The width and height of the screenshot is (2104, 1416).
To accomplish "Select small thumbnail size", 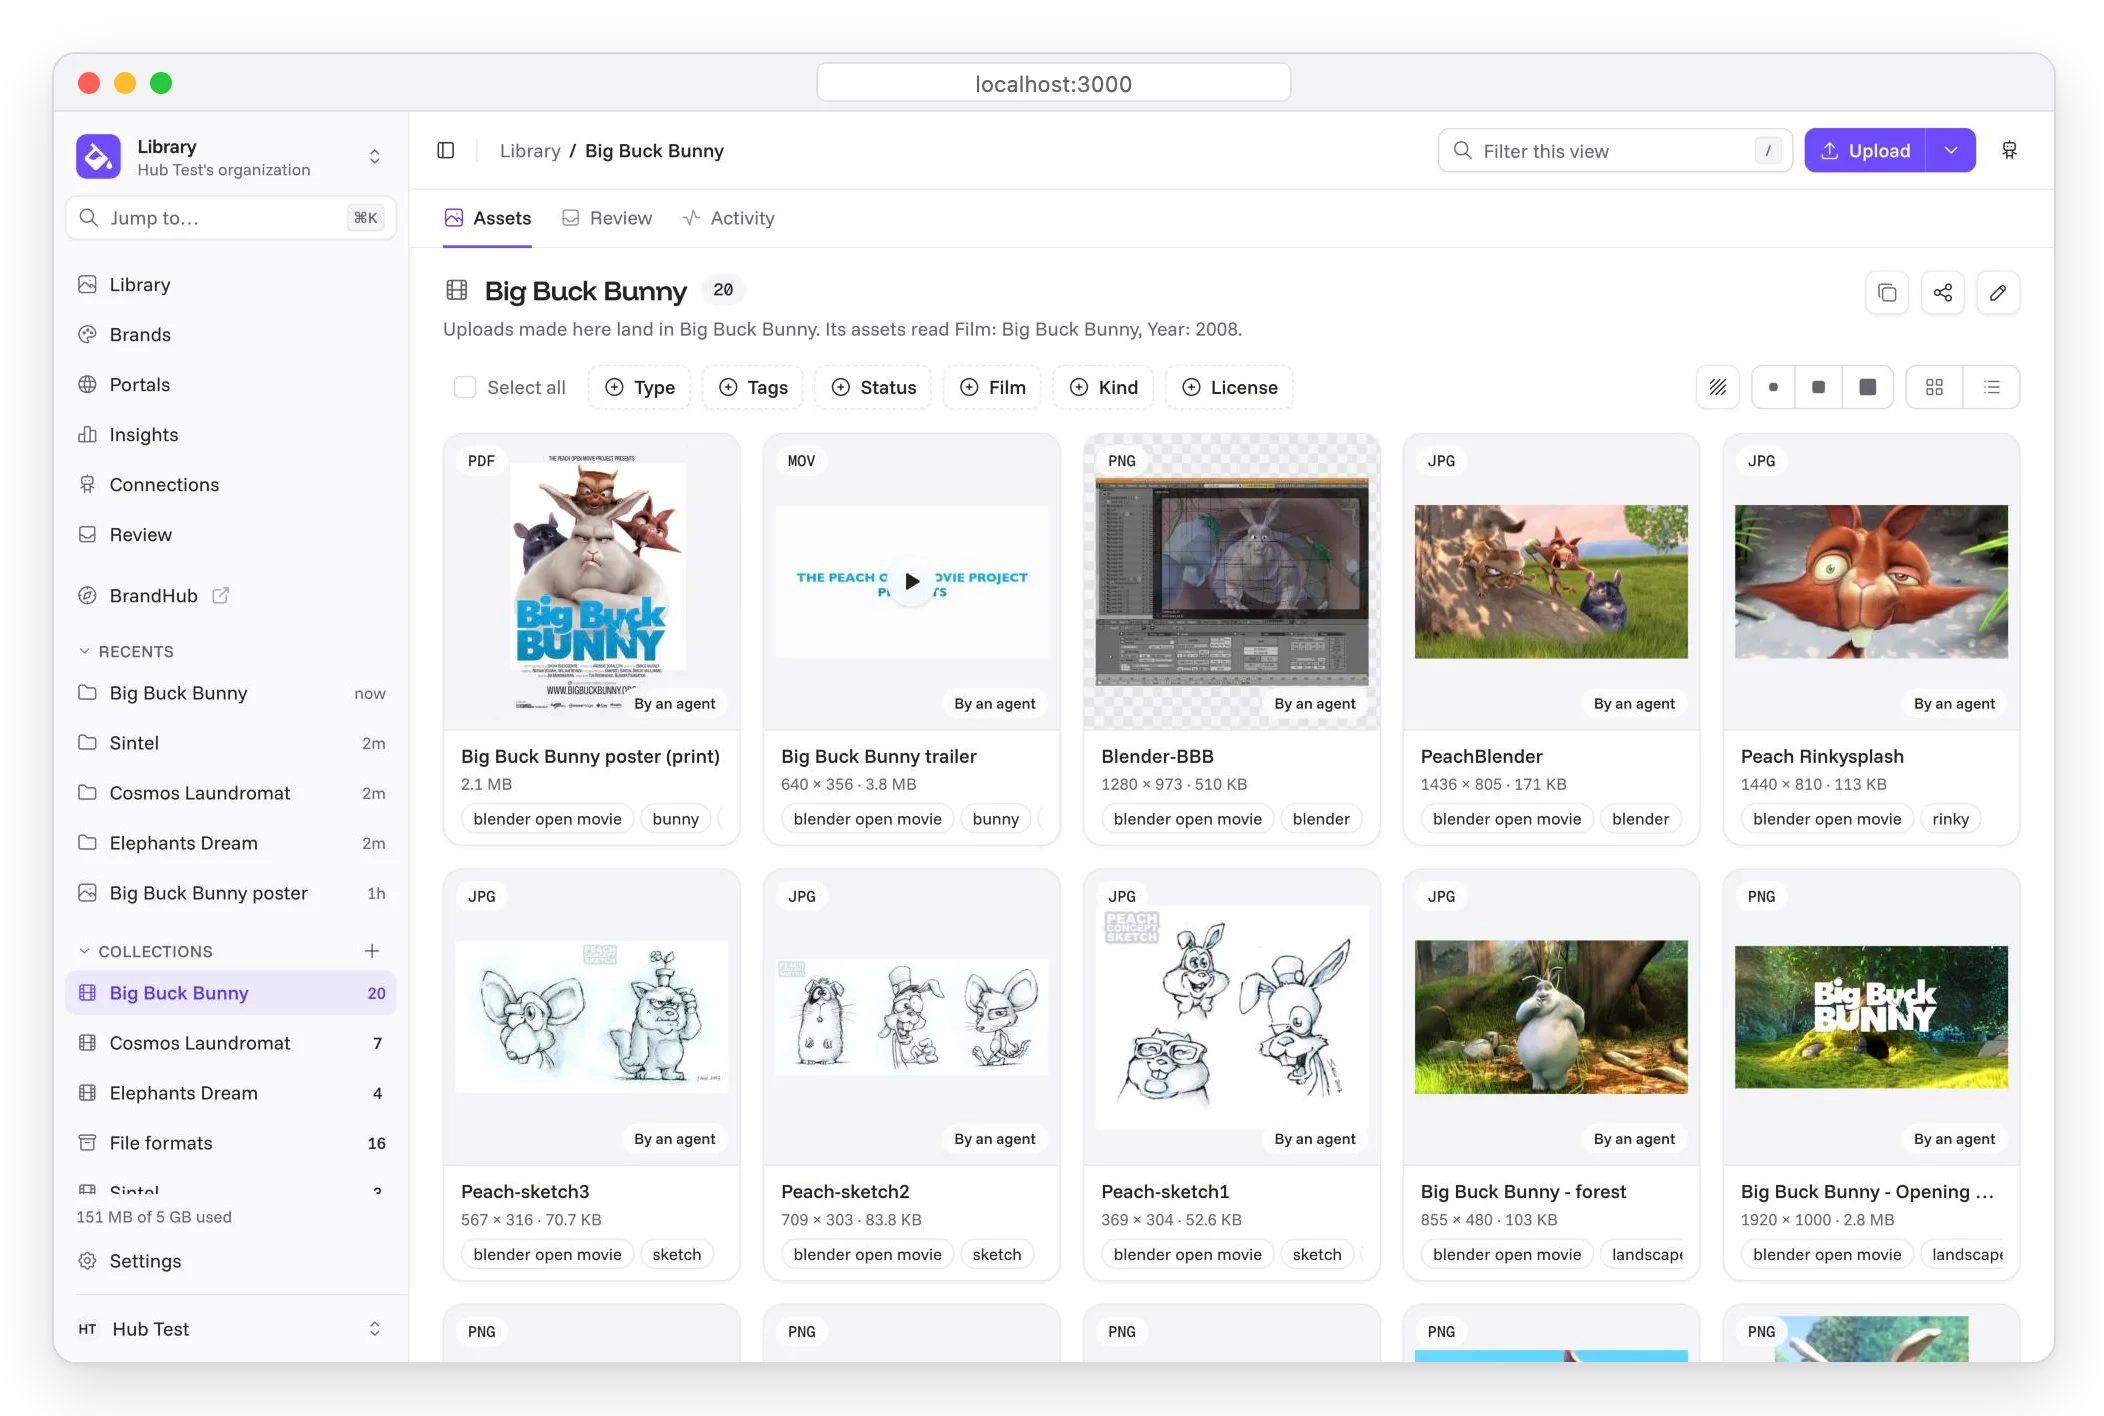I will [1773, 387].
